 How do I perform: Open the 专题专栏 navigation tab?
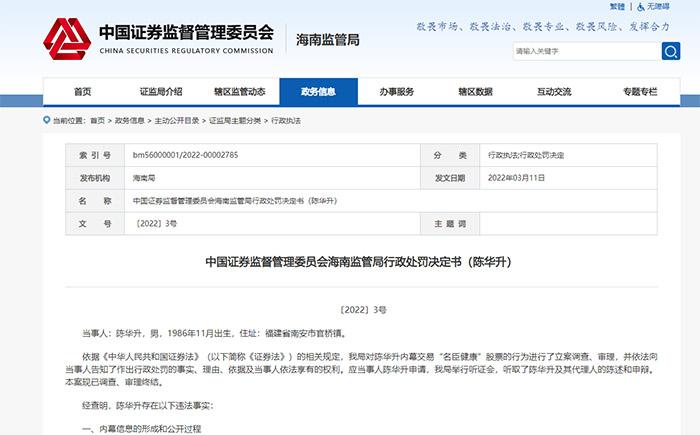[633, 91]
